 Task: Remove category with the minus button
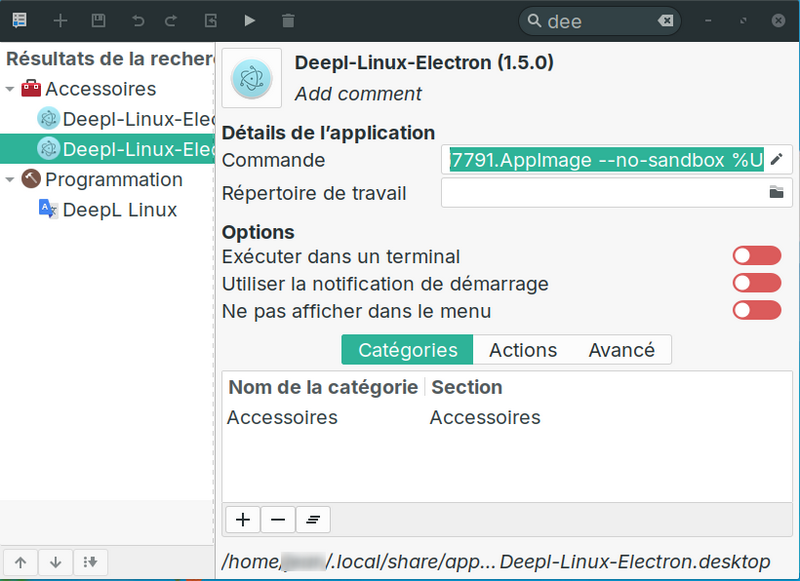pyautogui.click(x=278, y=519)
